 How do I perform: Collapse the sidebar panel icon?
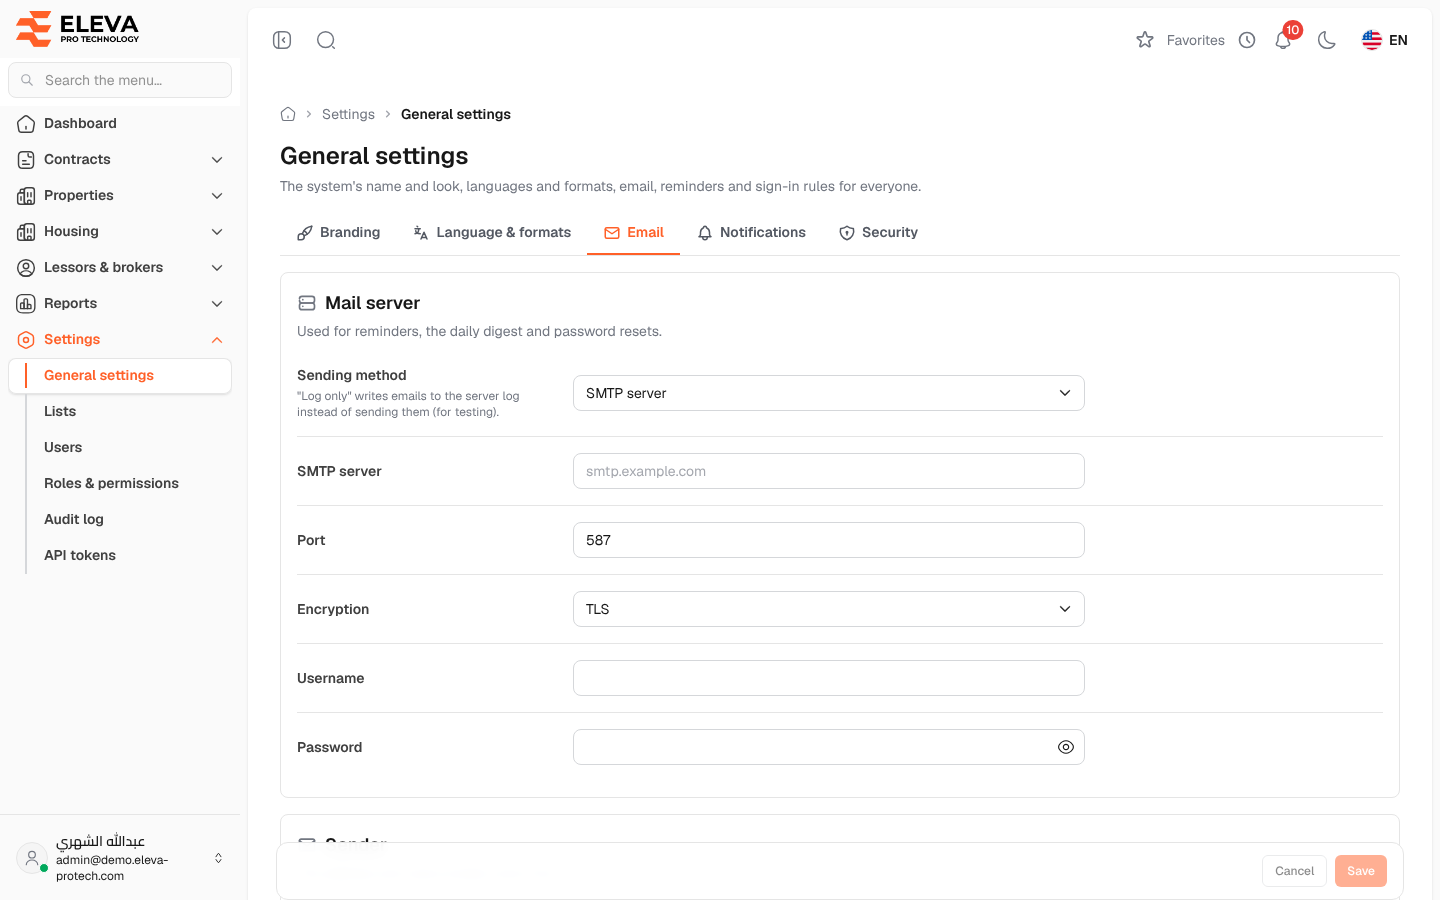[x=282, y=40]
